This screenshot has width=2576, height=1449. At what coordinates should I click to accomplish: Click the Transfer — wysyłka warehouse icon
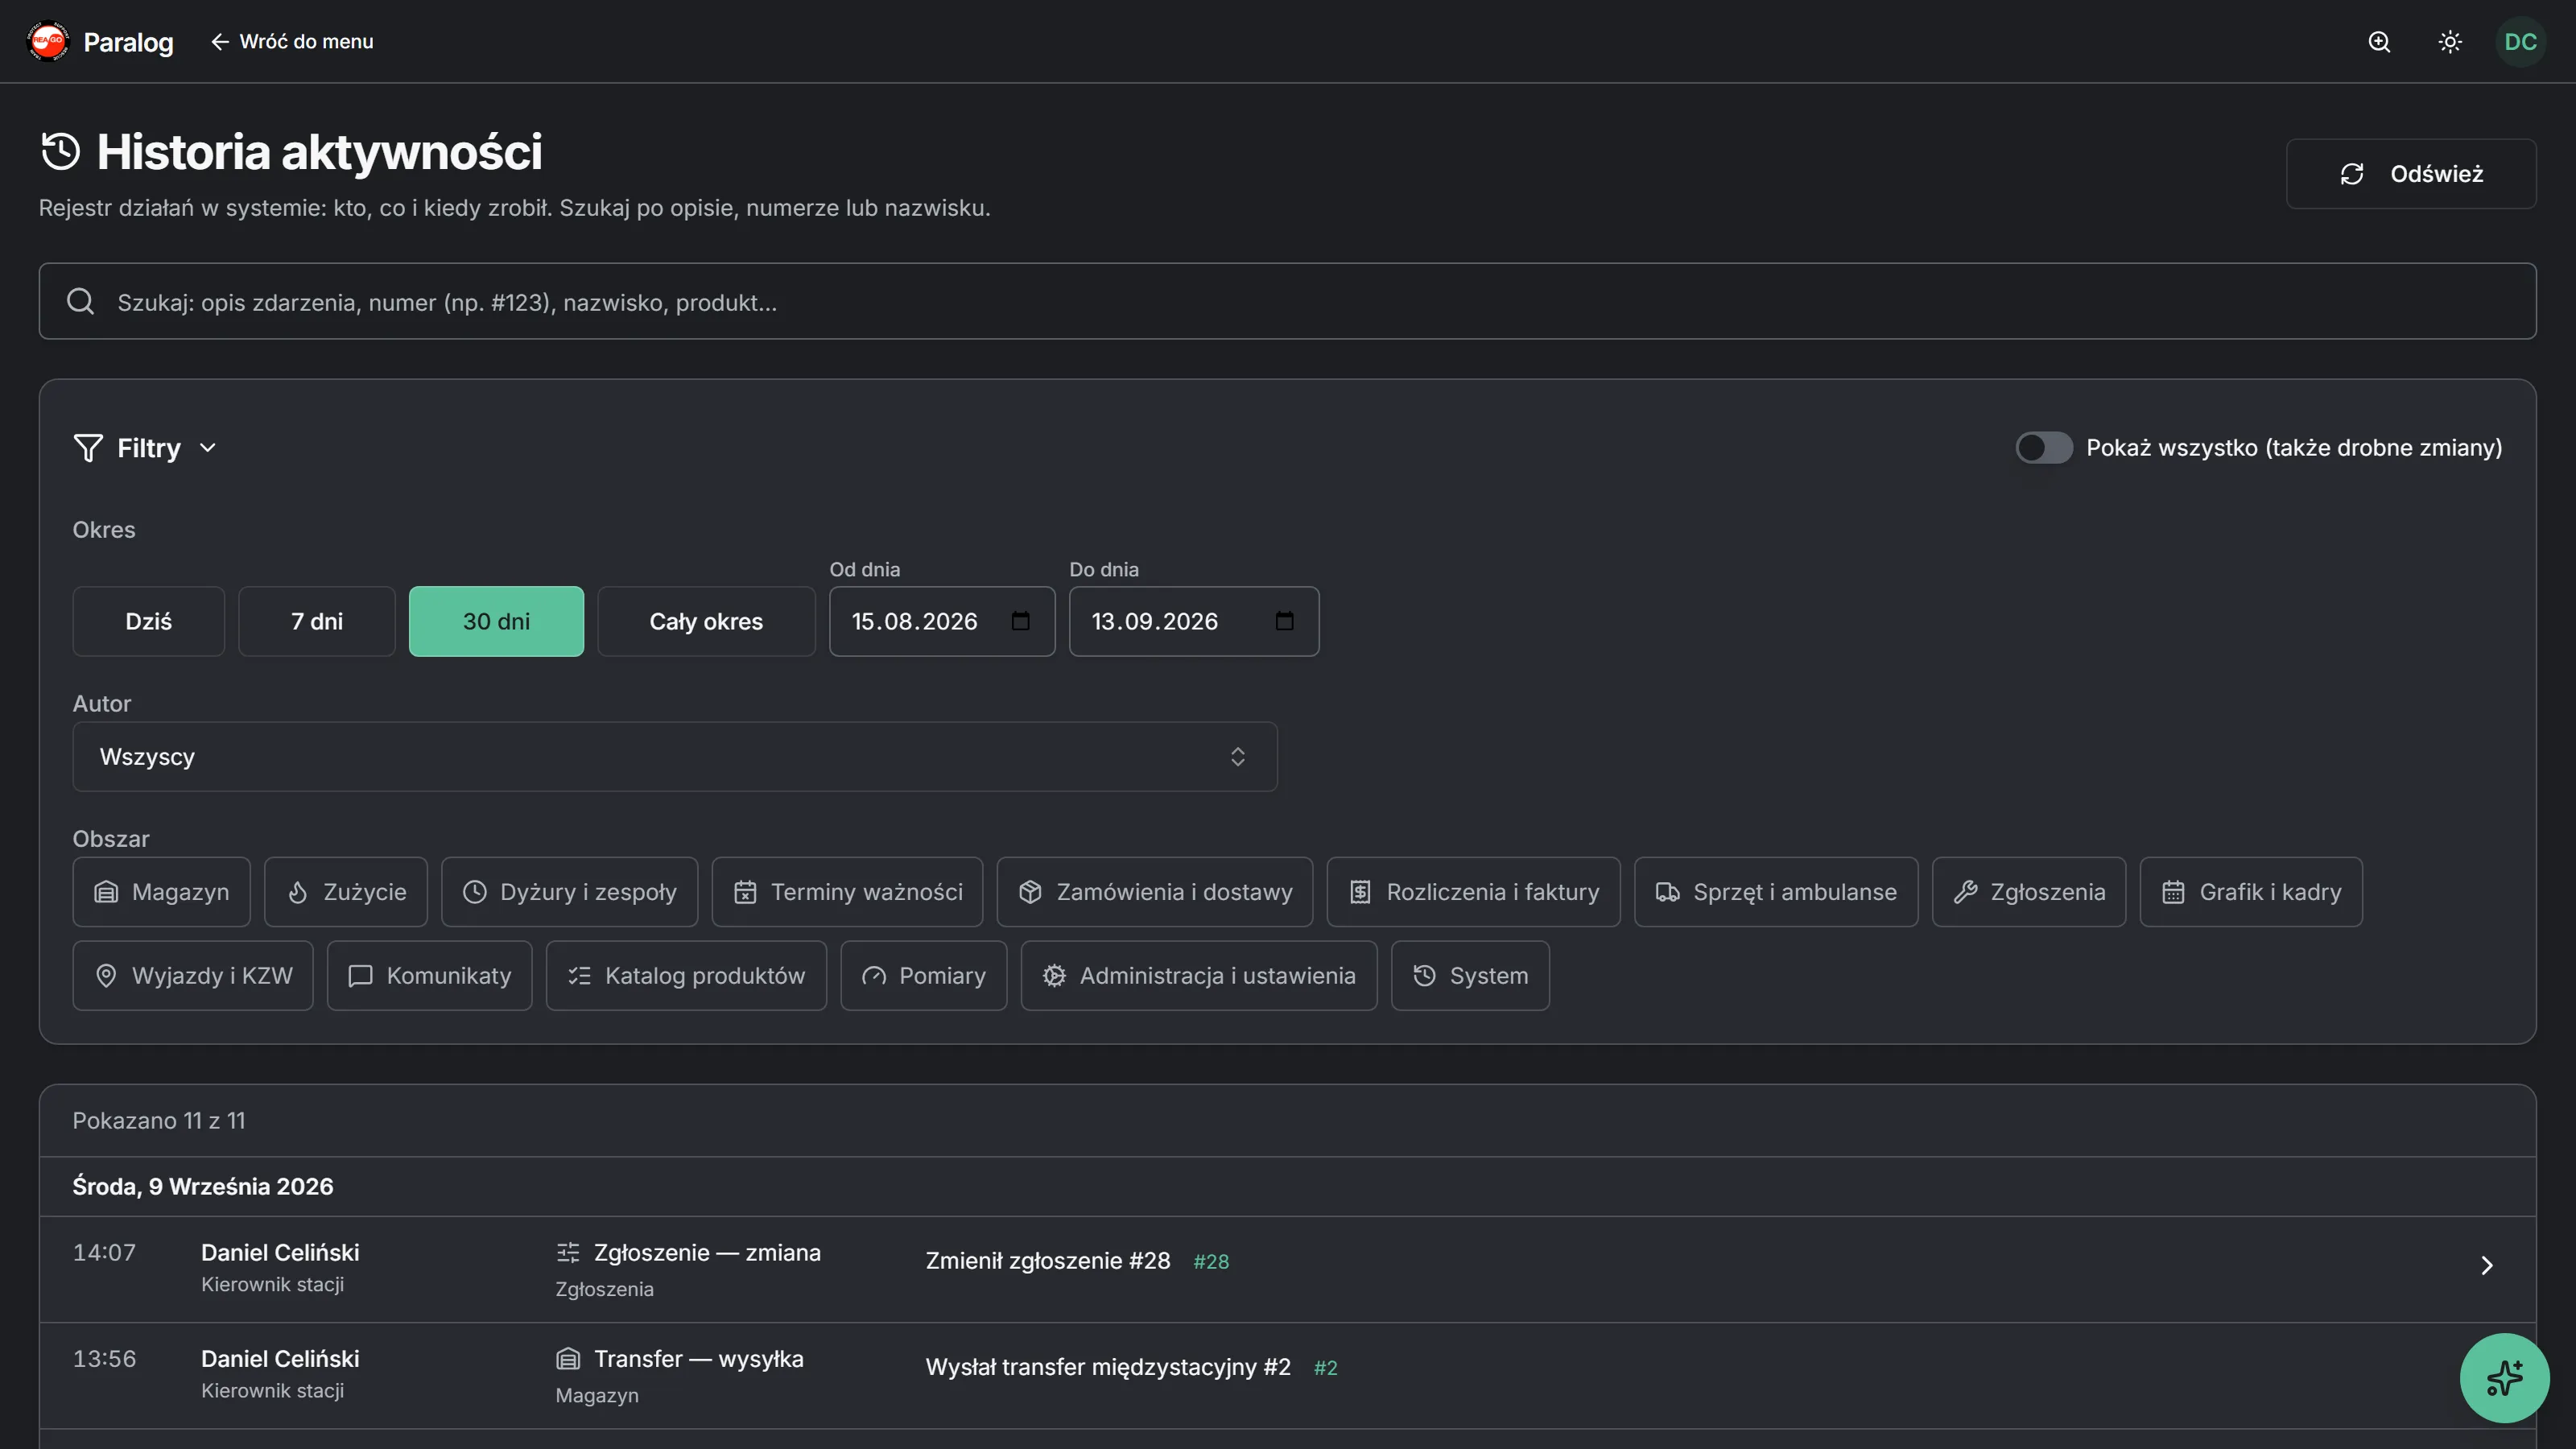567,1358
